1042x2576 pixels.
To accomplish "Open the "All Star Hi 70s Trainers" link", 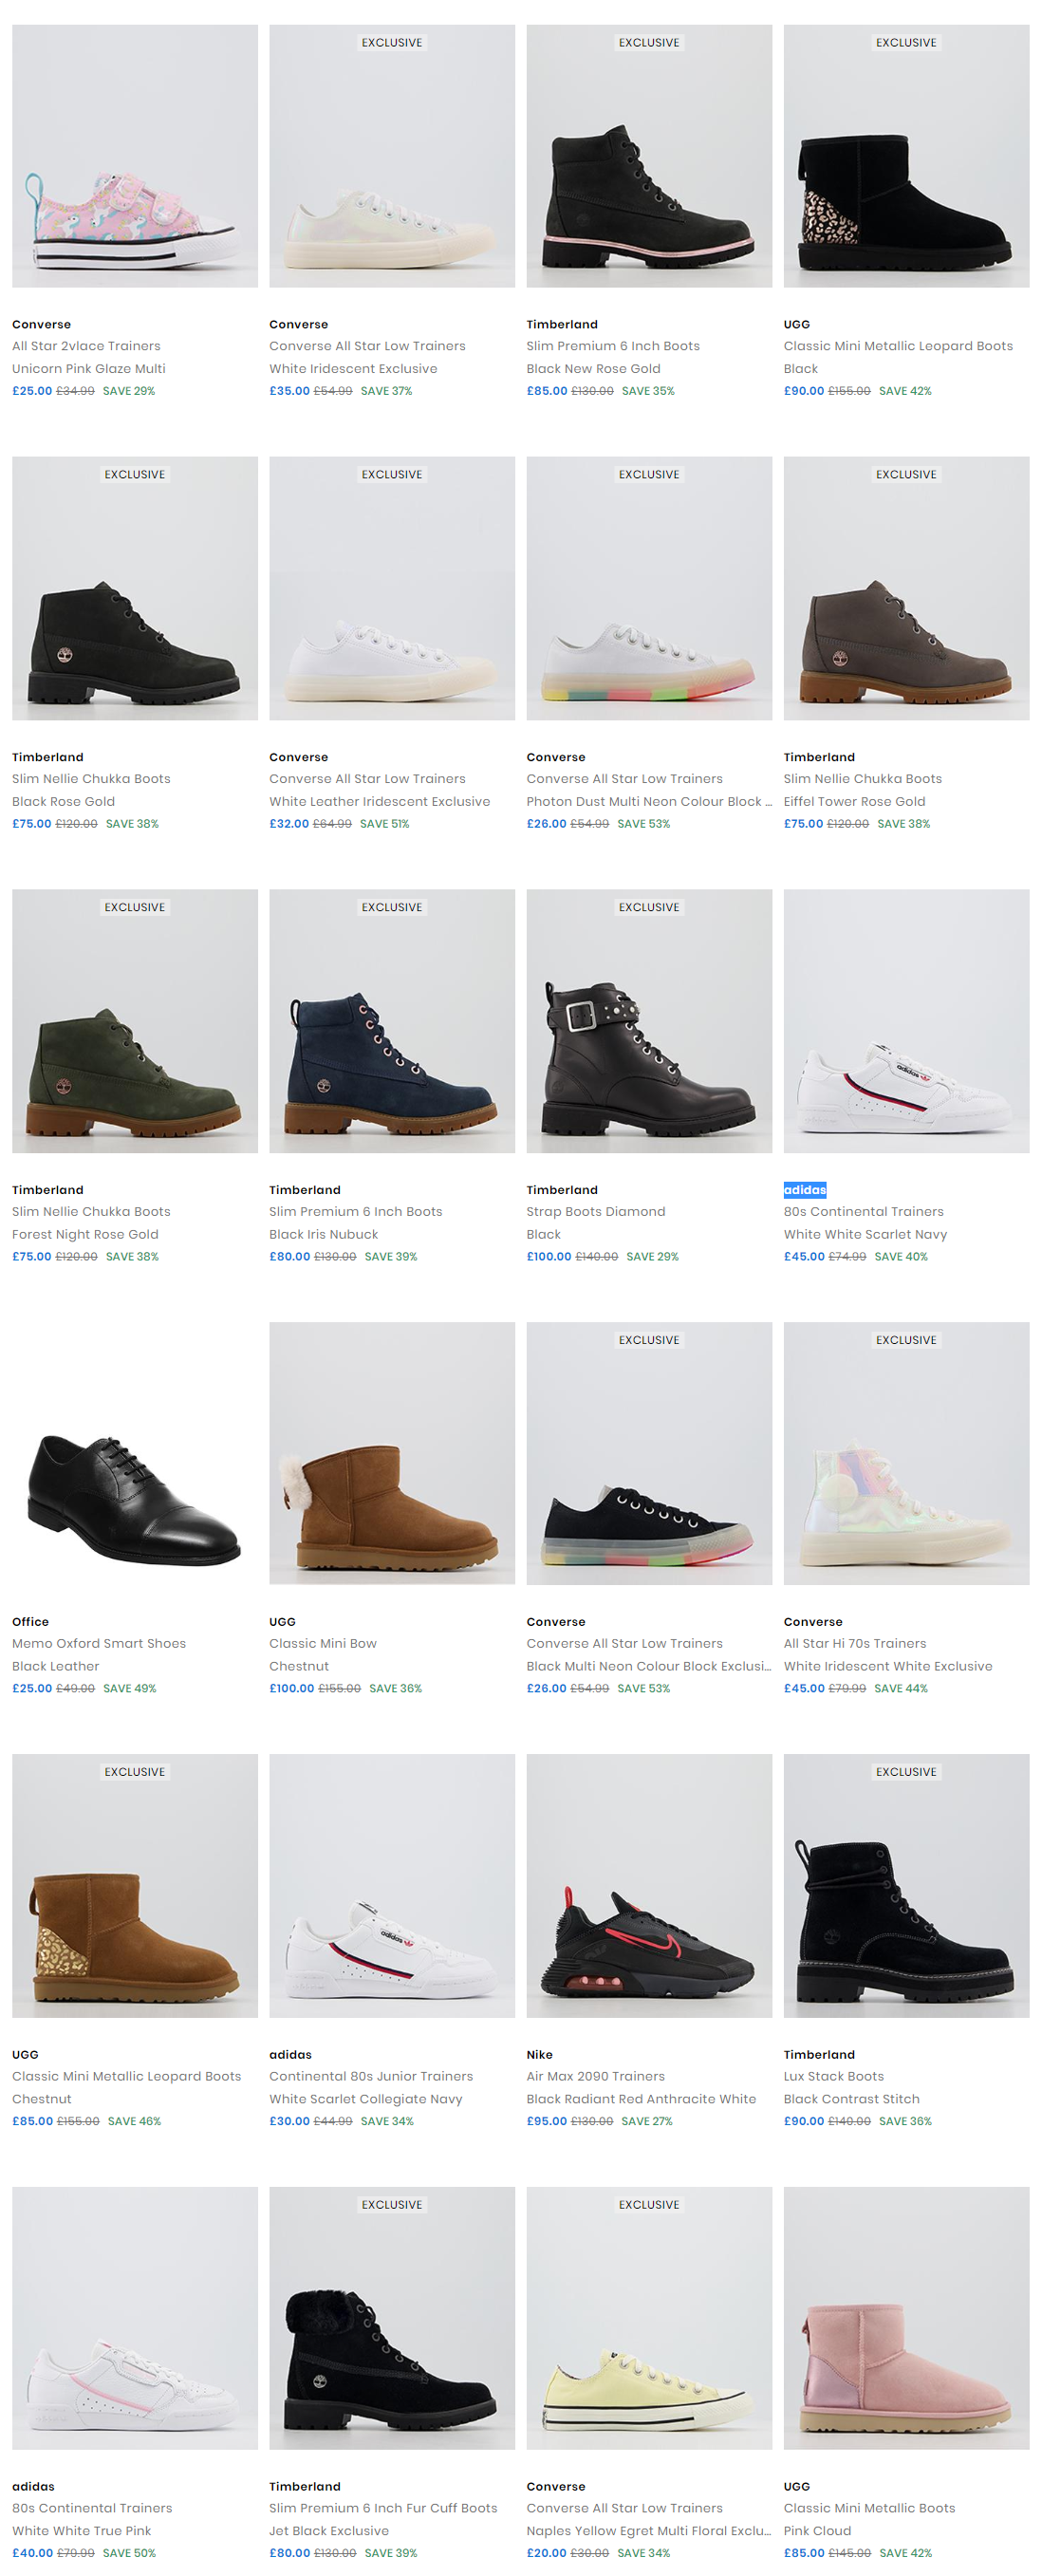I will pyautogui.click(x=854, y=1643).
